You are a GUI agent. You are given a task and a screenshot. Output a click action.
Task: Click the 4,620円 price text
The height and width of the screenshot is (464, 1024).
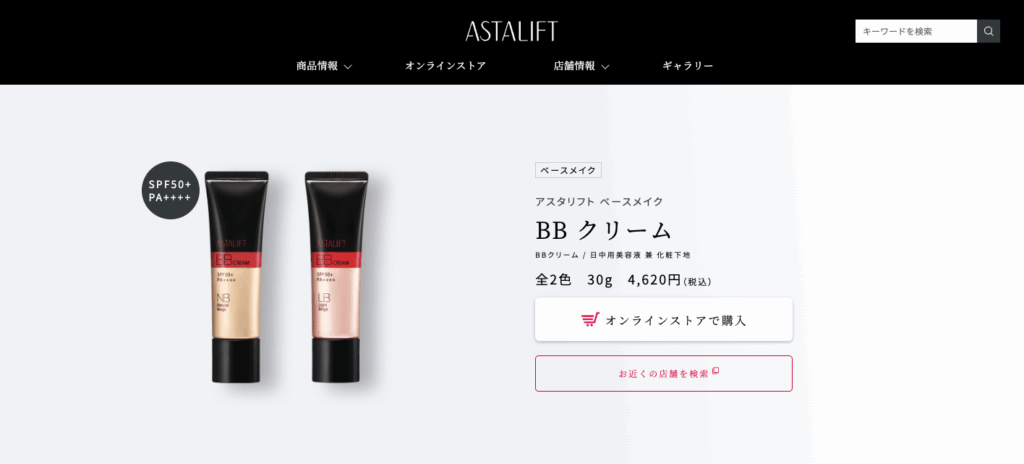click(654, 280)
